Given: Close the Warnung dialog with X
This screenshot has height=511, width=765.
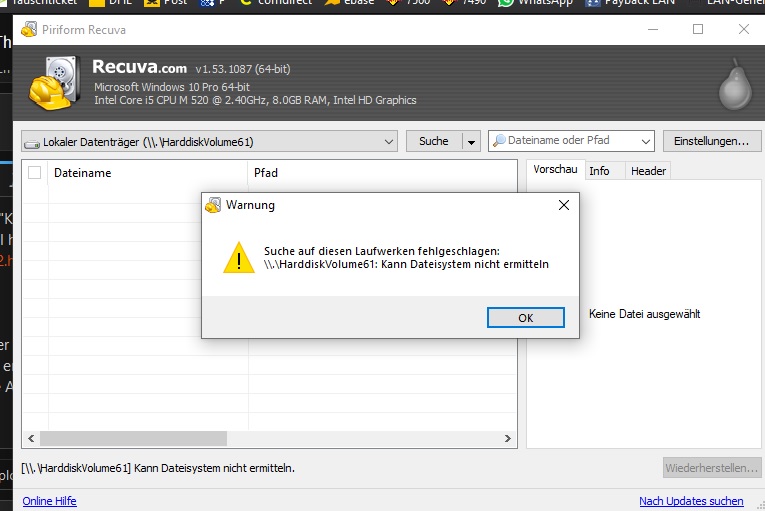Looking at the screenshot, I should 564,205.
